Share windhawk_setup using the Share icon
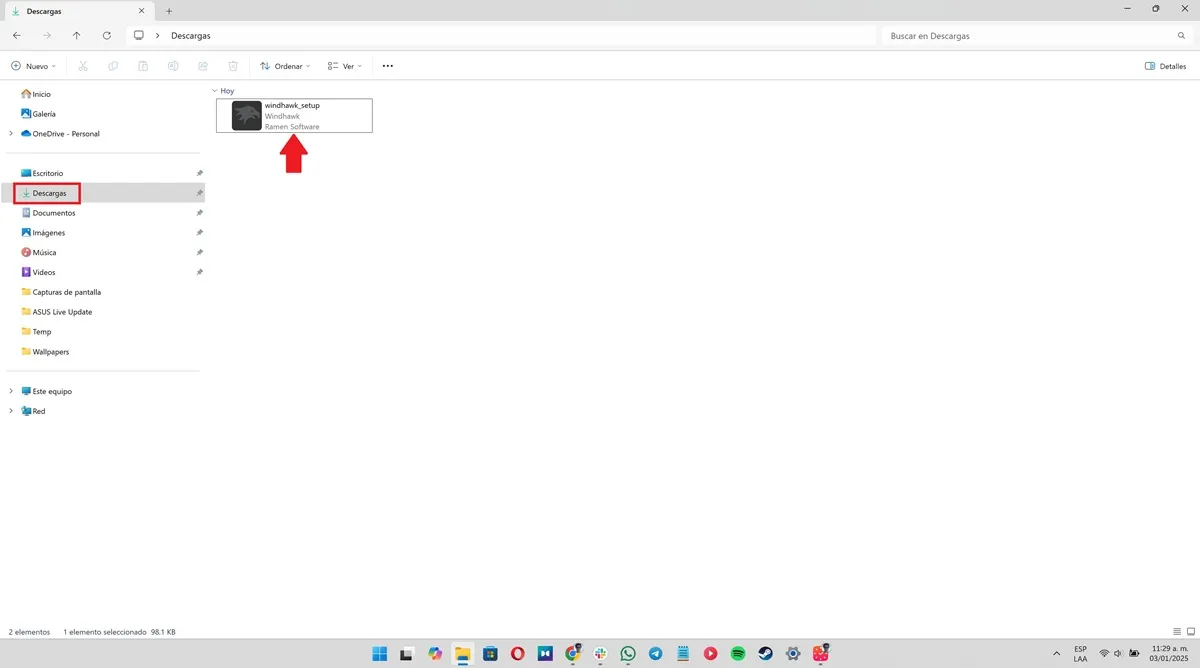Screen dimensions: 1200x668 pos(203,66)
